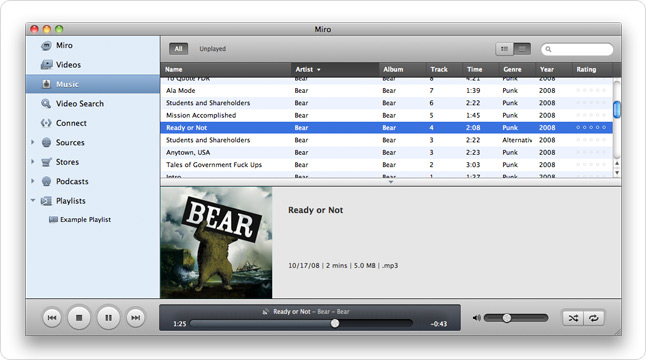Skip to previous track
Screen dimensions: 646x360
(x=52, y=318)
